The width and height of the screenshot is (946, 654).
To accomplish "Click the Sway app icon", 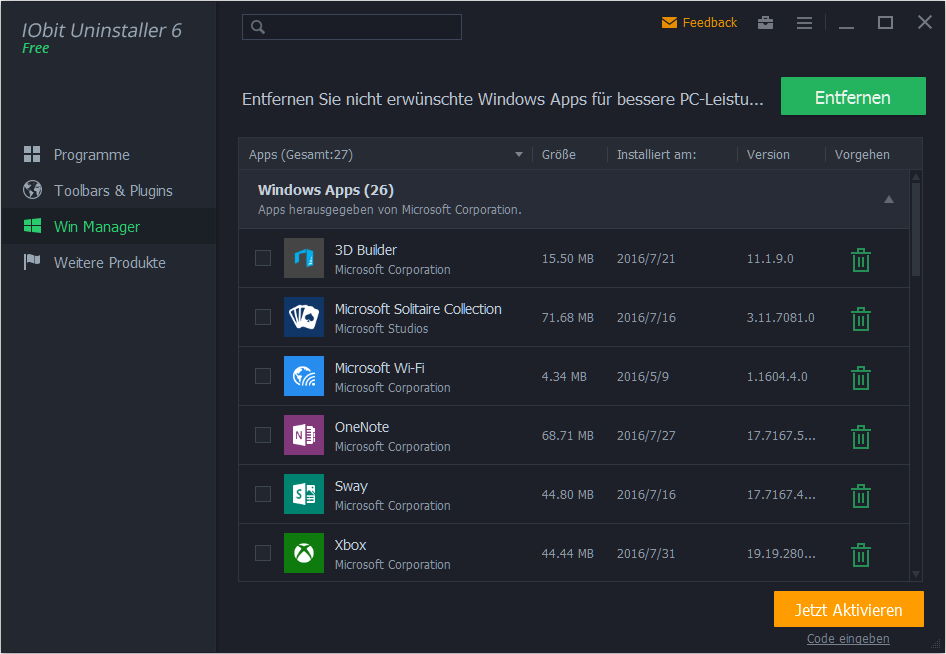I will coord(303,494).
